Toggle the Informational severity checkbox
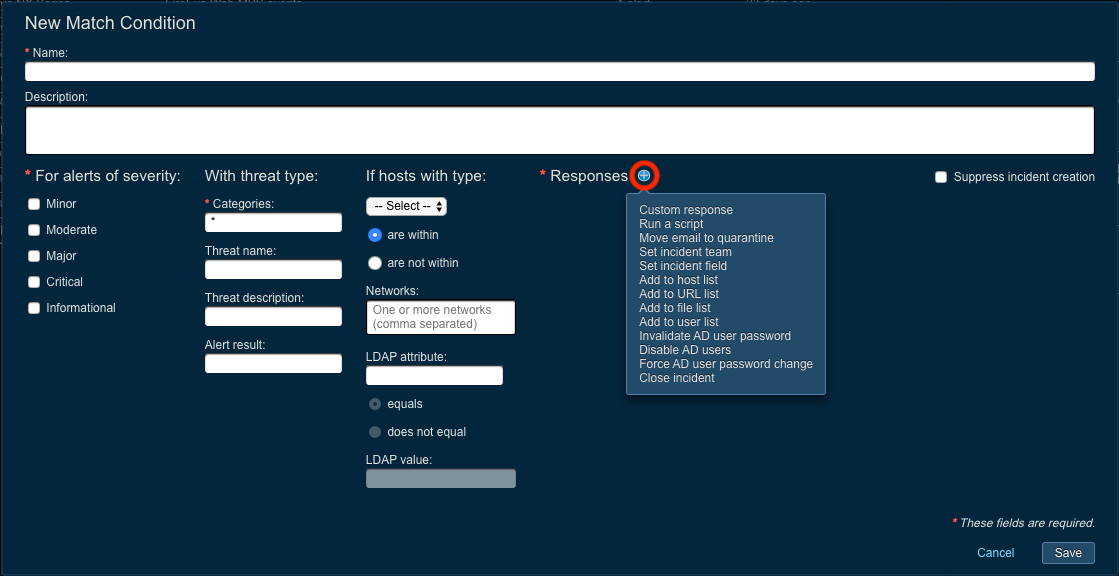 [34, 308]
